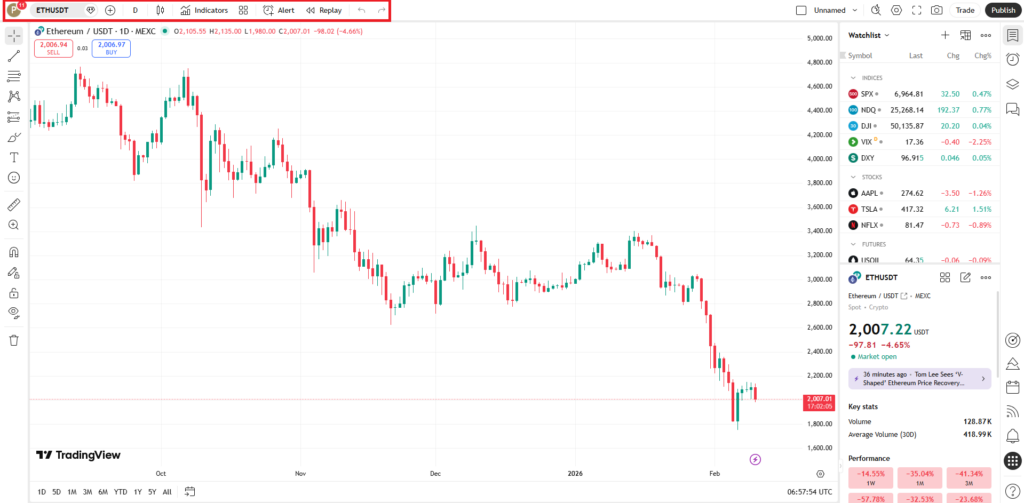The width and height of the screenshot is (1024, 503).
Task: Take a chart snapshot with camera icon
Action: click(x=936, y=10)
